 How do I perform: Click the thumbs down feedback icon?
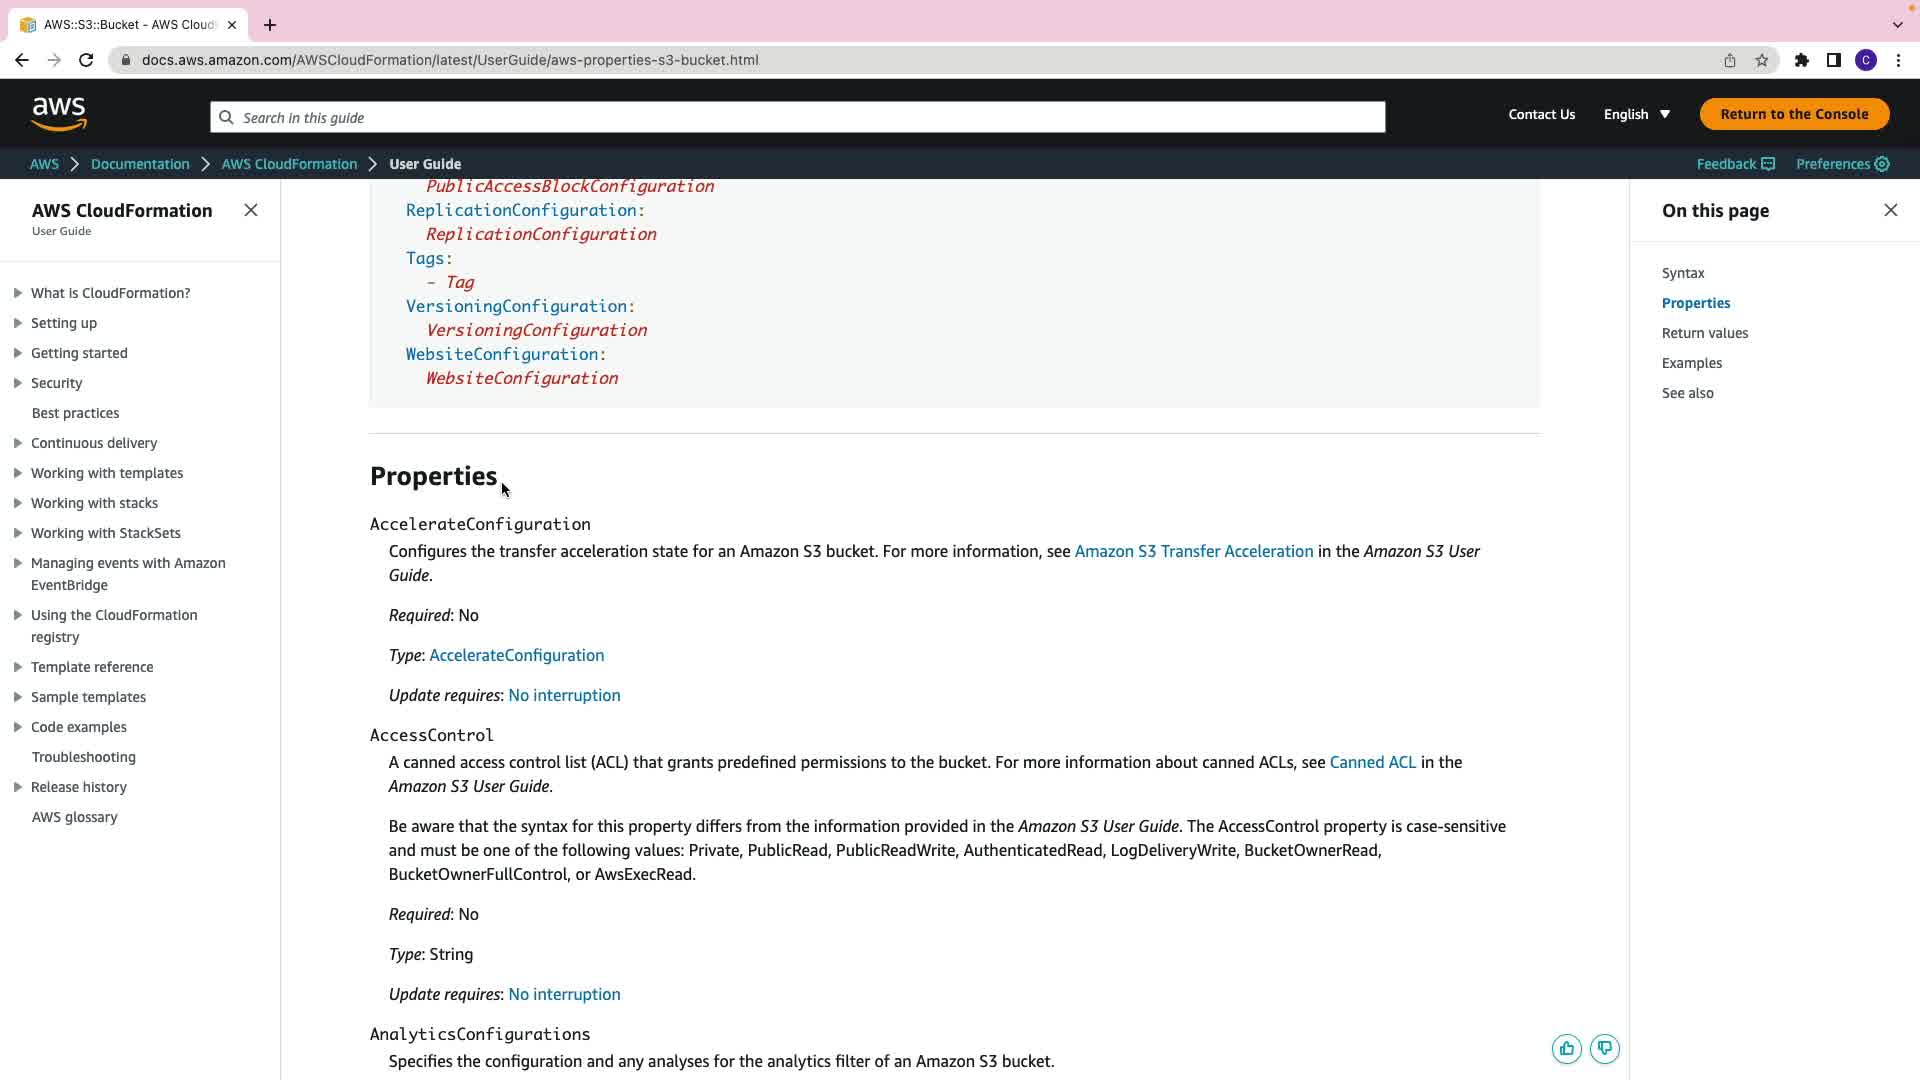coord(1604,1048)
